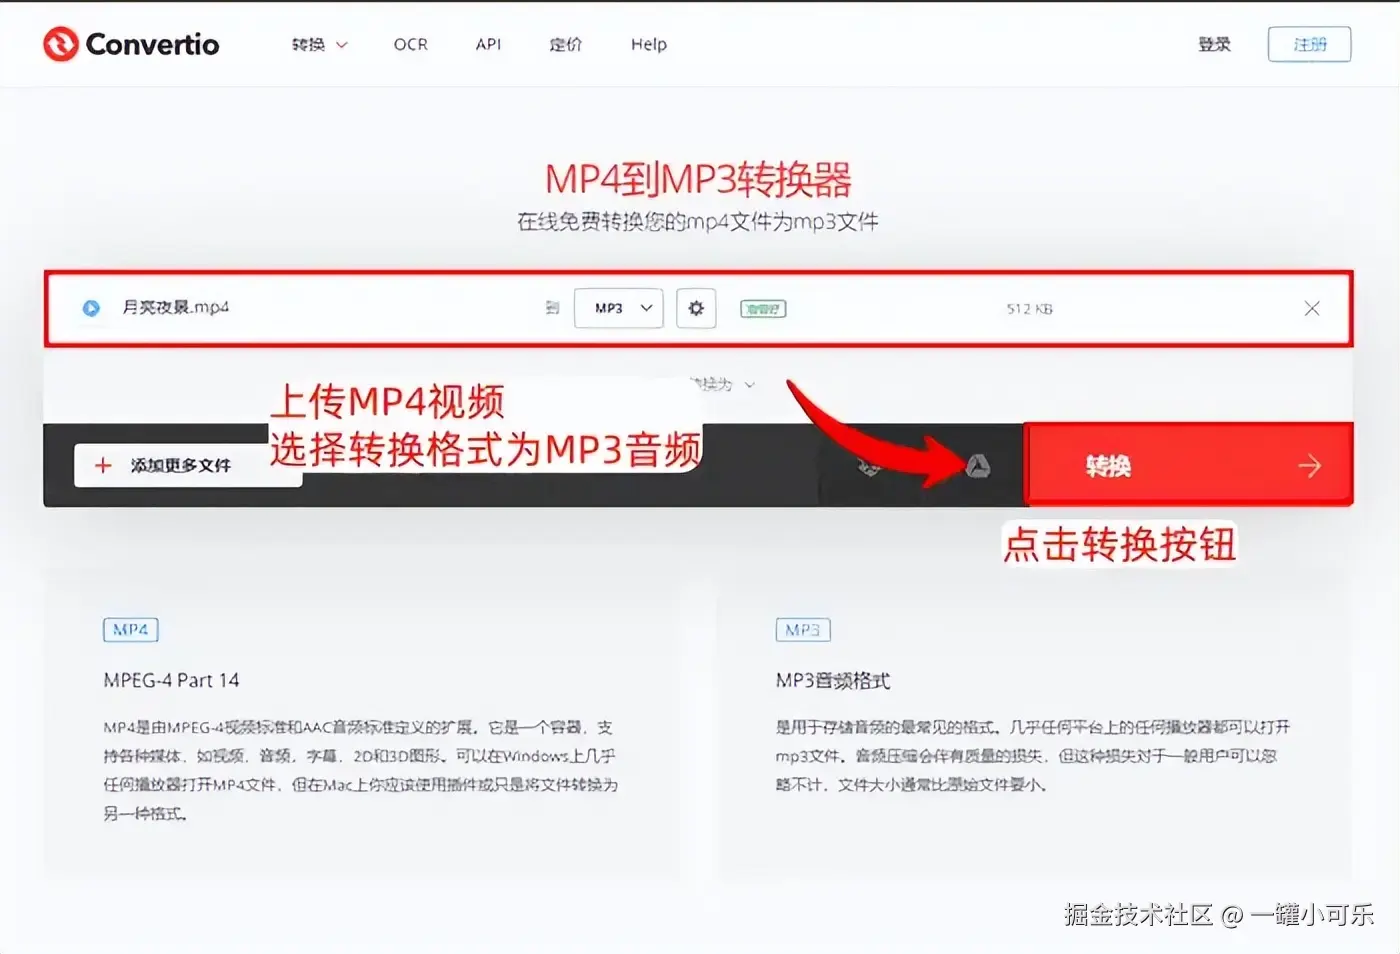This screenshot has width=1400, height=954.
Task: Click the green ready status badge
Action: [763, 309]
